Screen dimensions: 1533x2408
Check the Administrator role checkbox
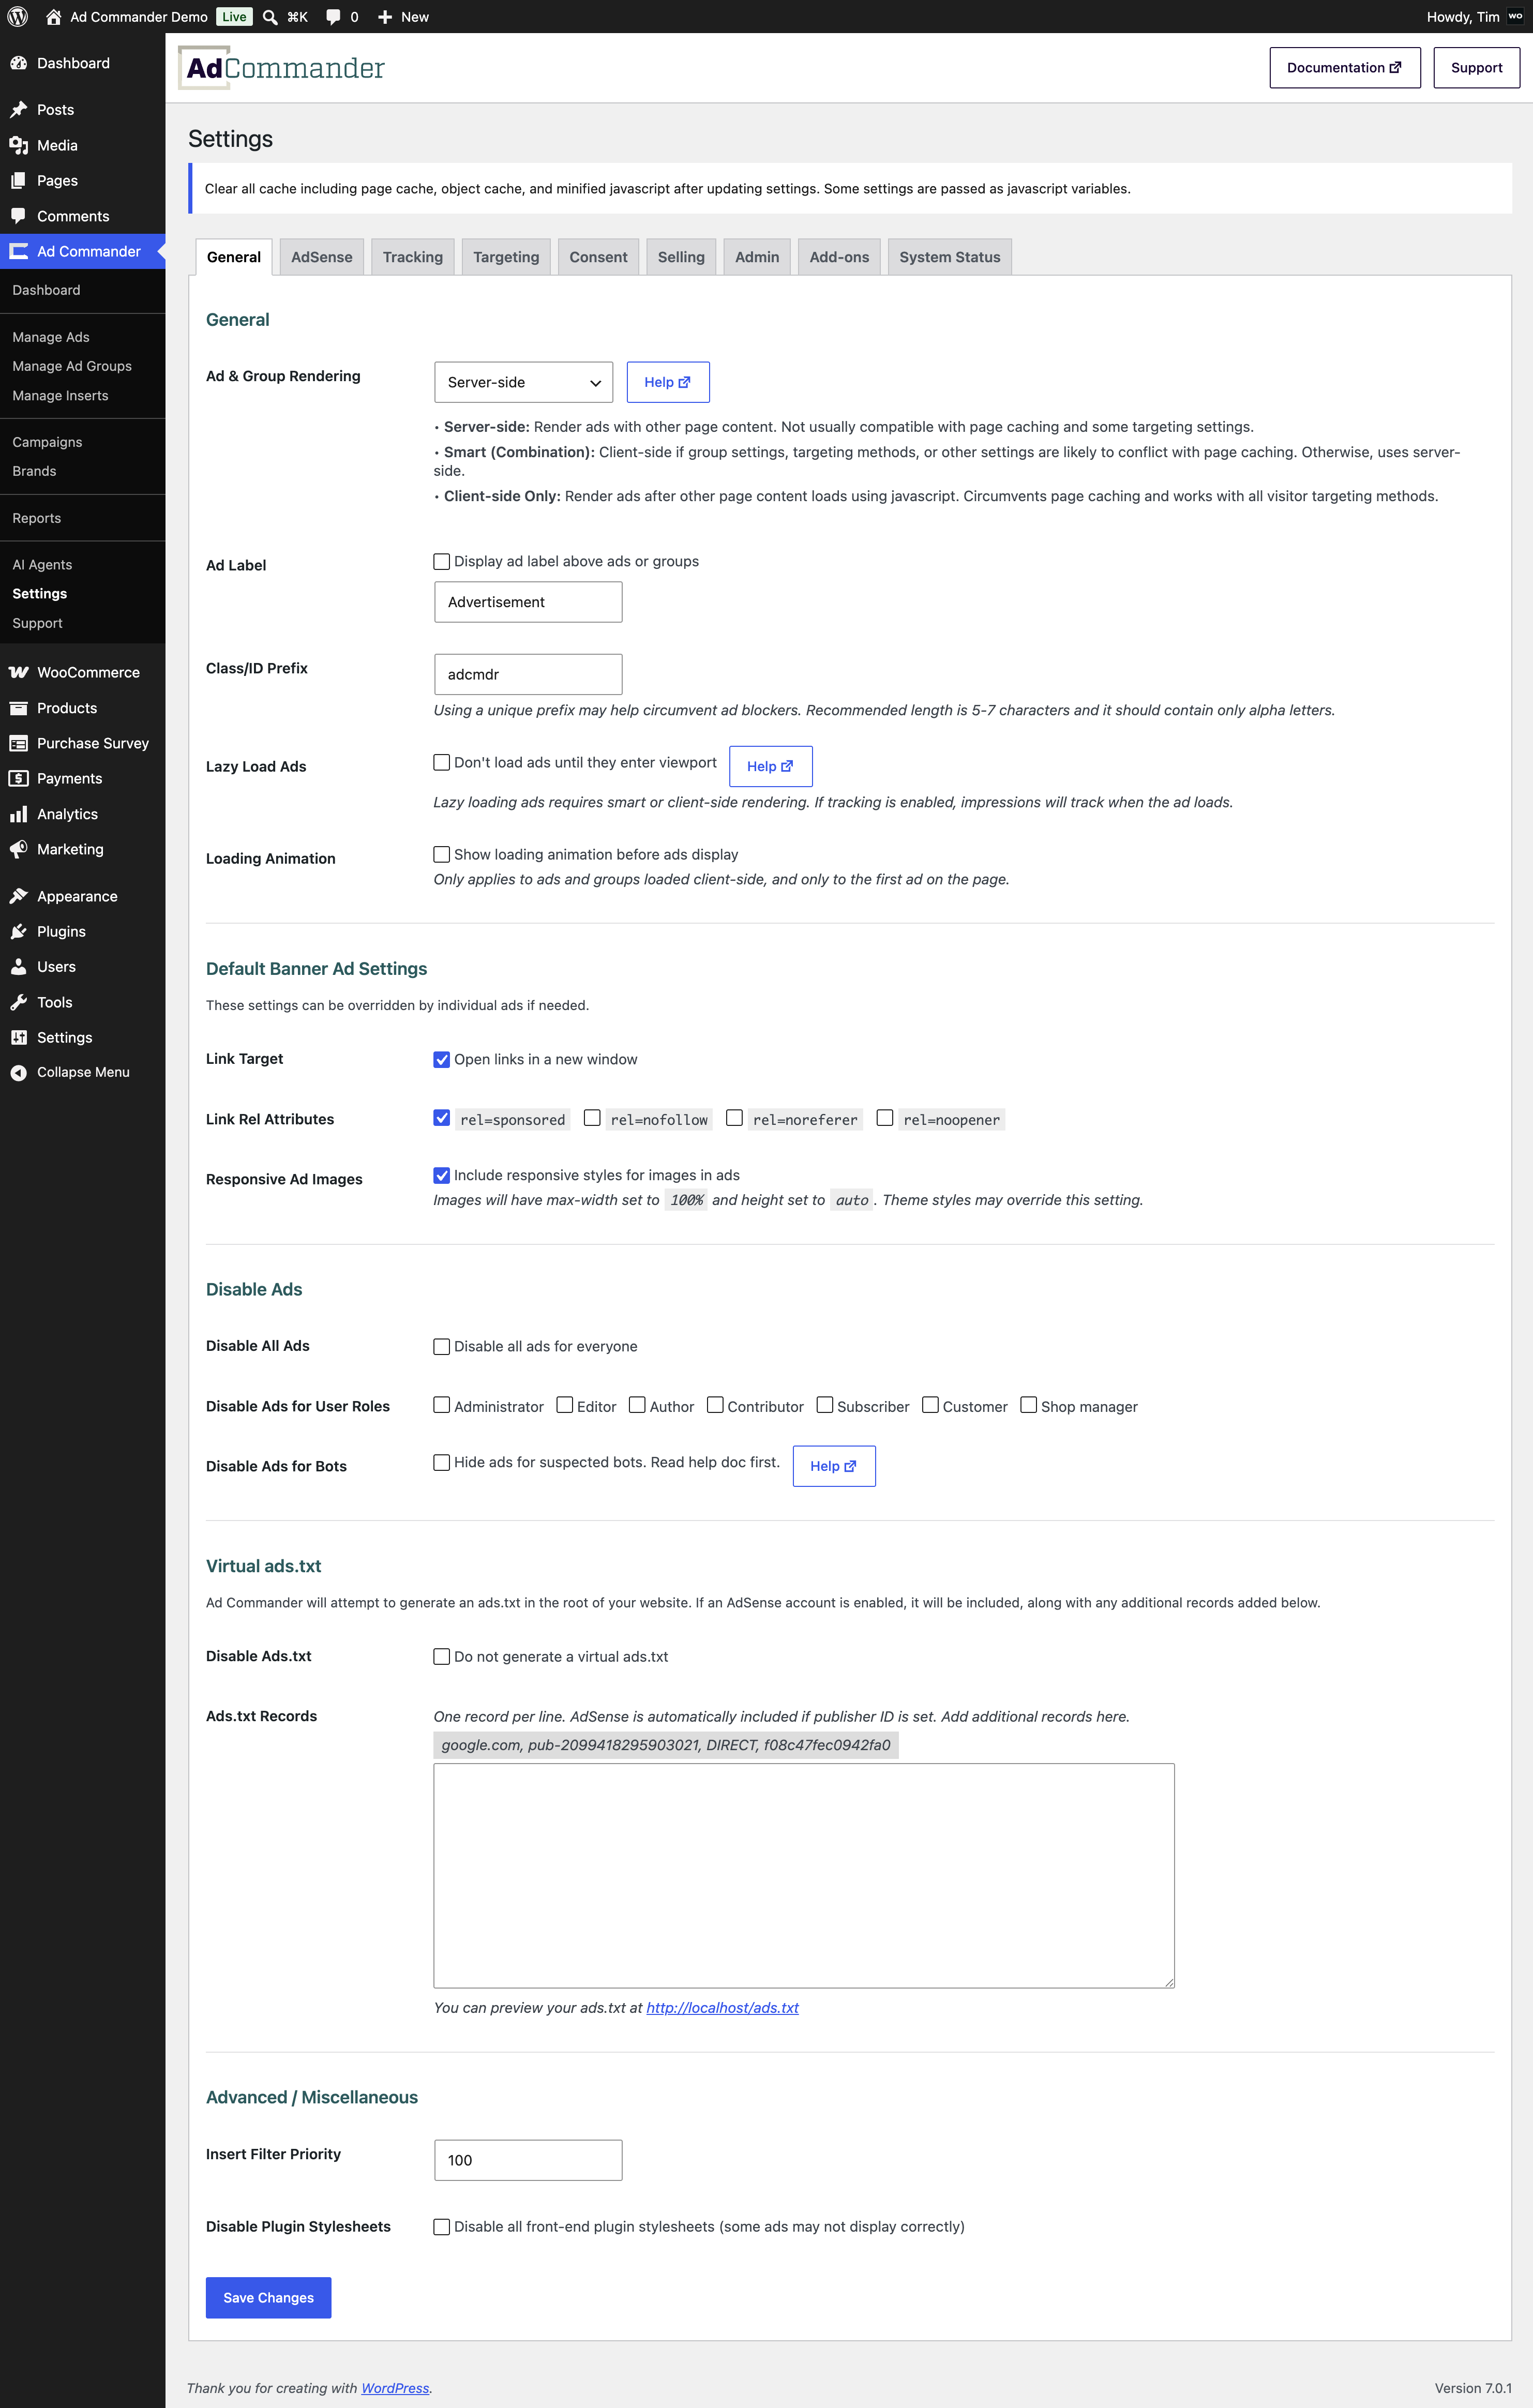pyautogui.click(x=441, y=1405)
